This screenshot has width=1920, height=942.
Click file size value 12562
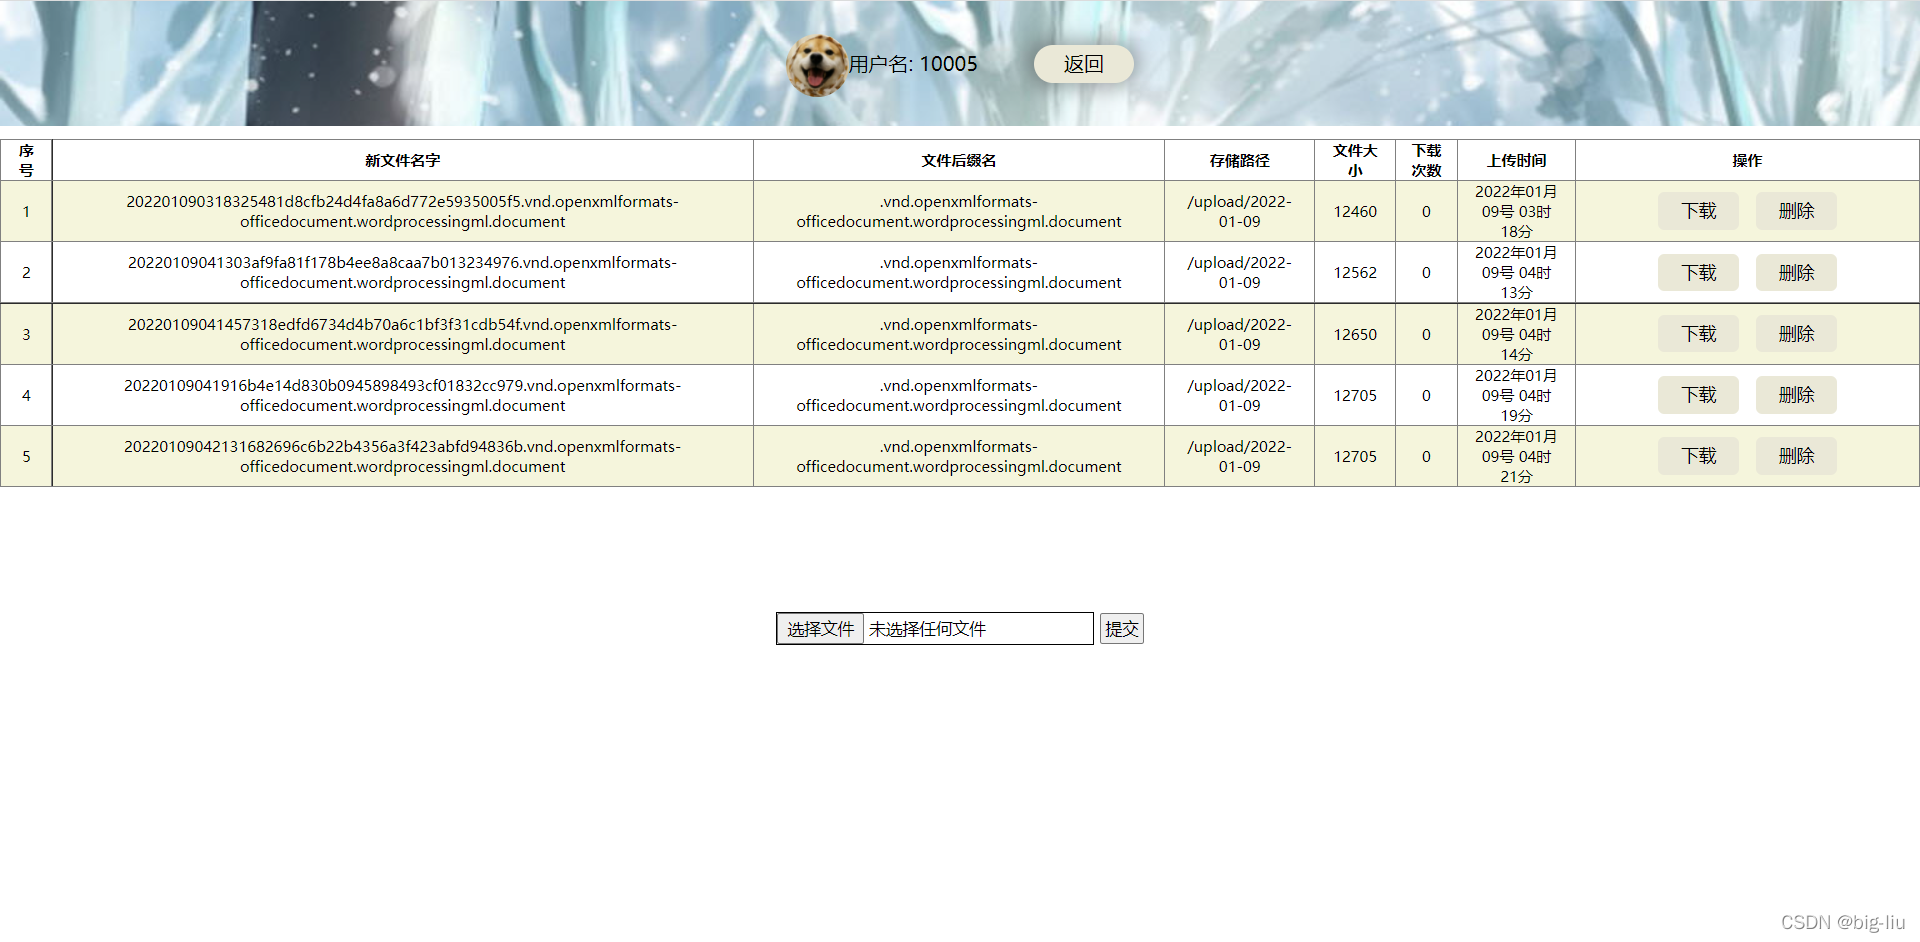point(1355,273)
